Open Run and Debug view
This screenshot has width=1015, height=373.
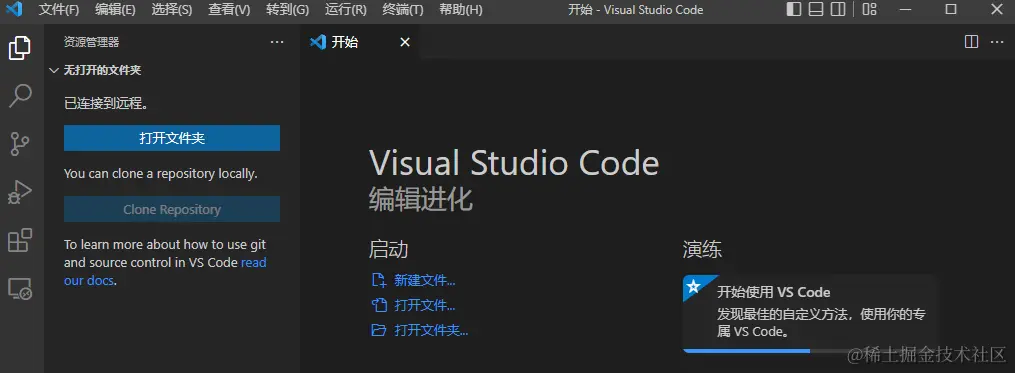19,192
